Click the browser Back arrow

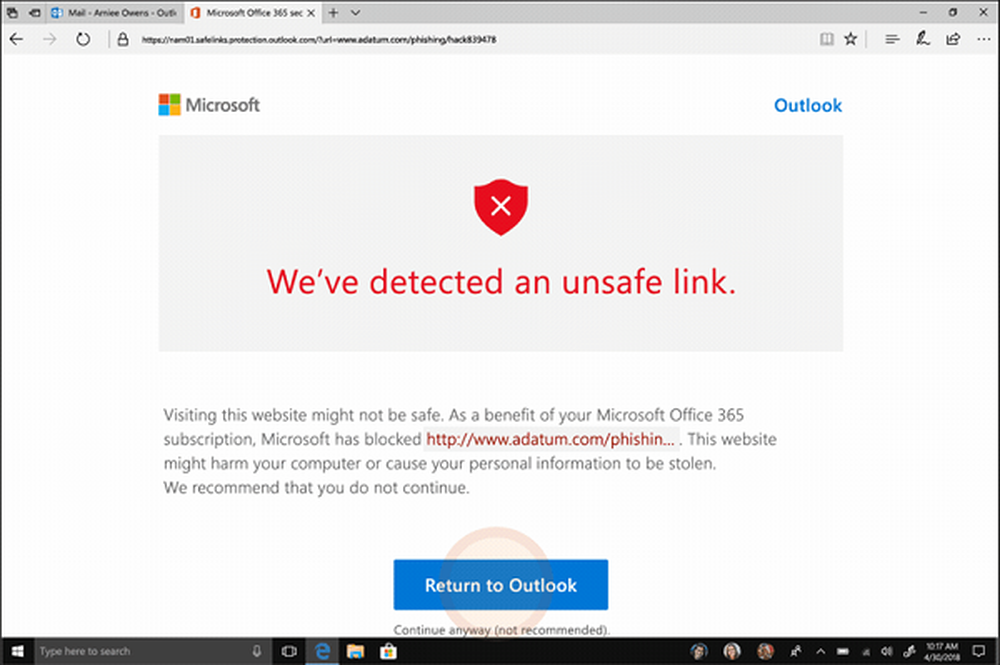[x=17, y=39]
